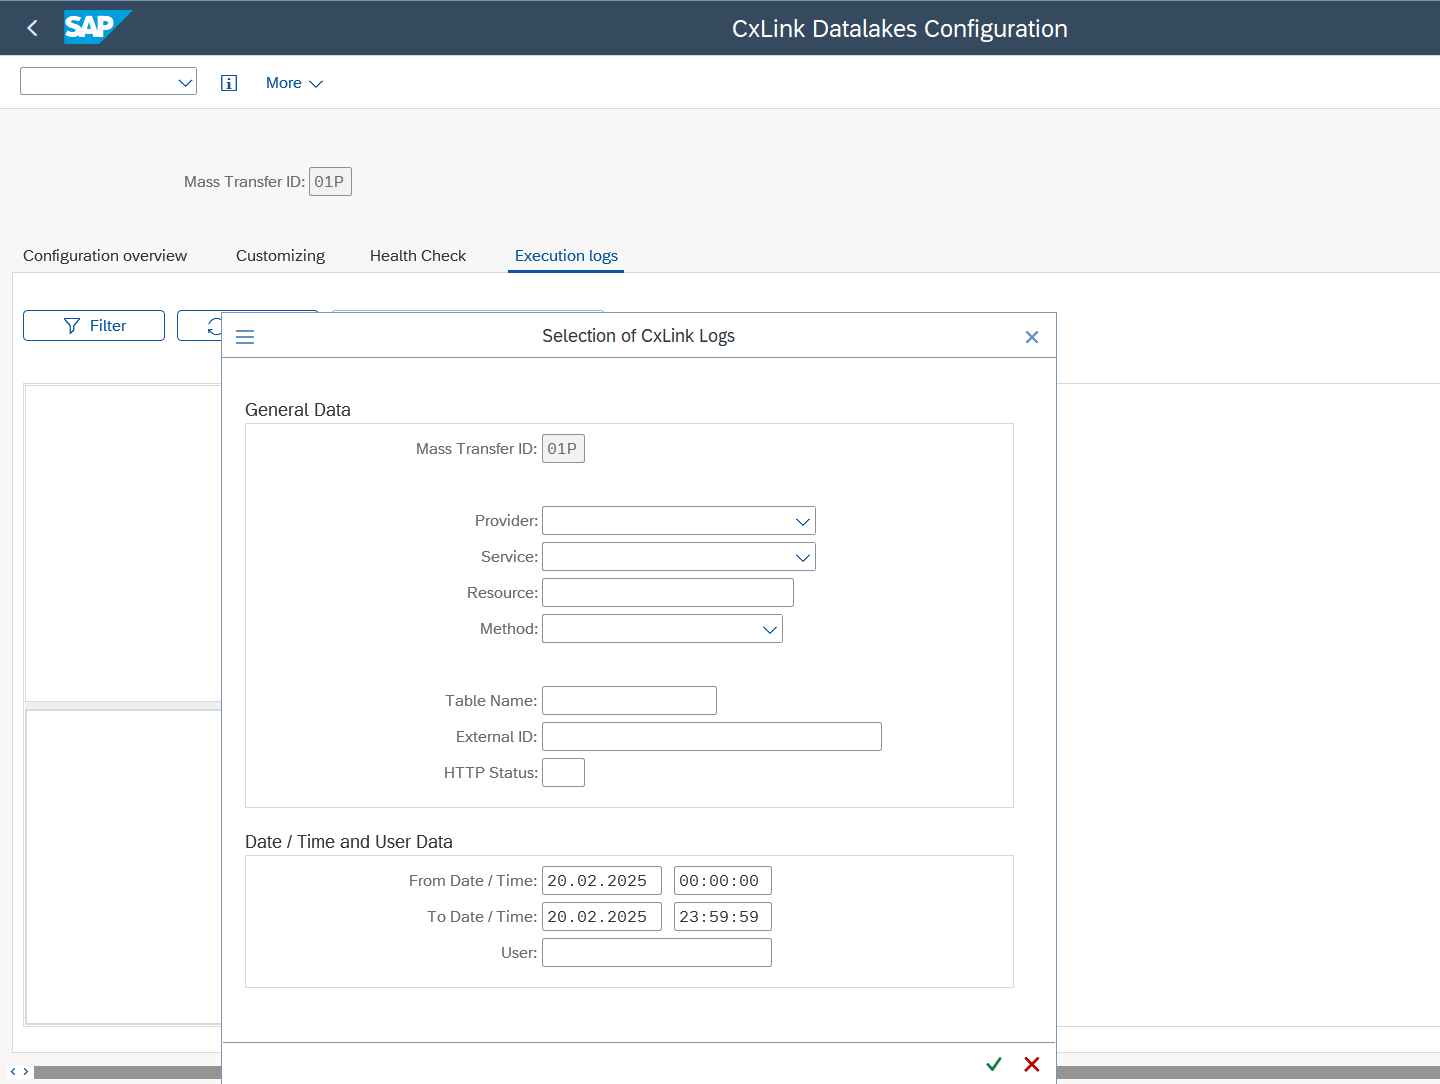This screenshot has width=1440, height=1084.
Task: Click the Filter button
Action: click(94, 326)
